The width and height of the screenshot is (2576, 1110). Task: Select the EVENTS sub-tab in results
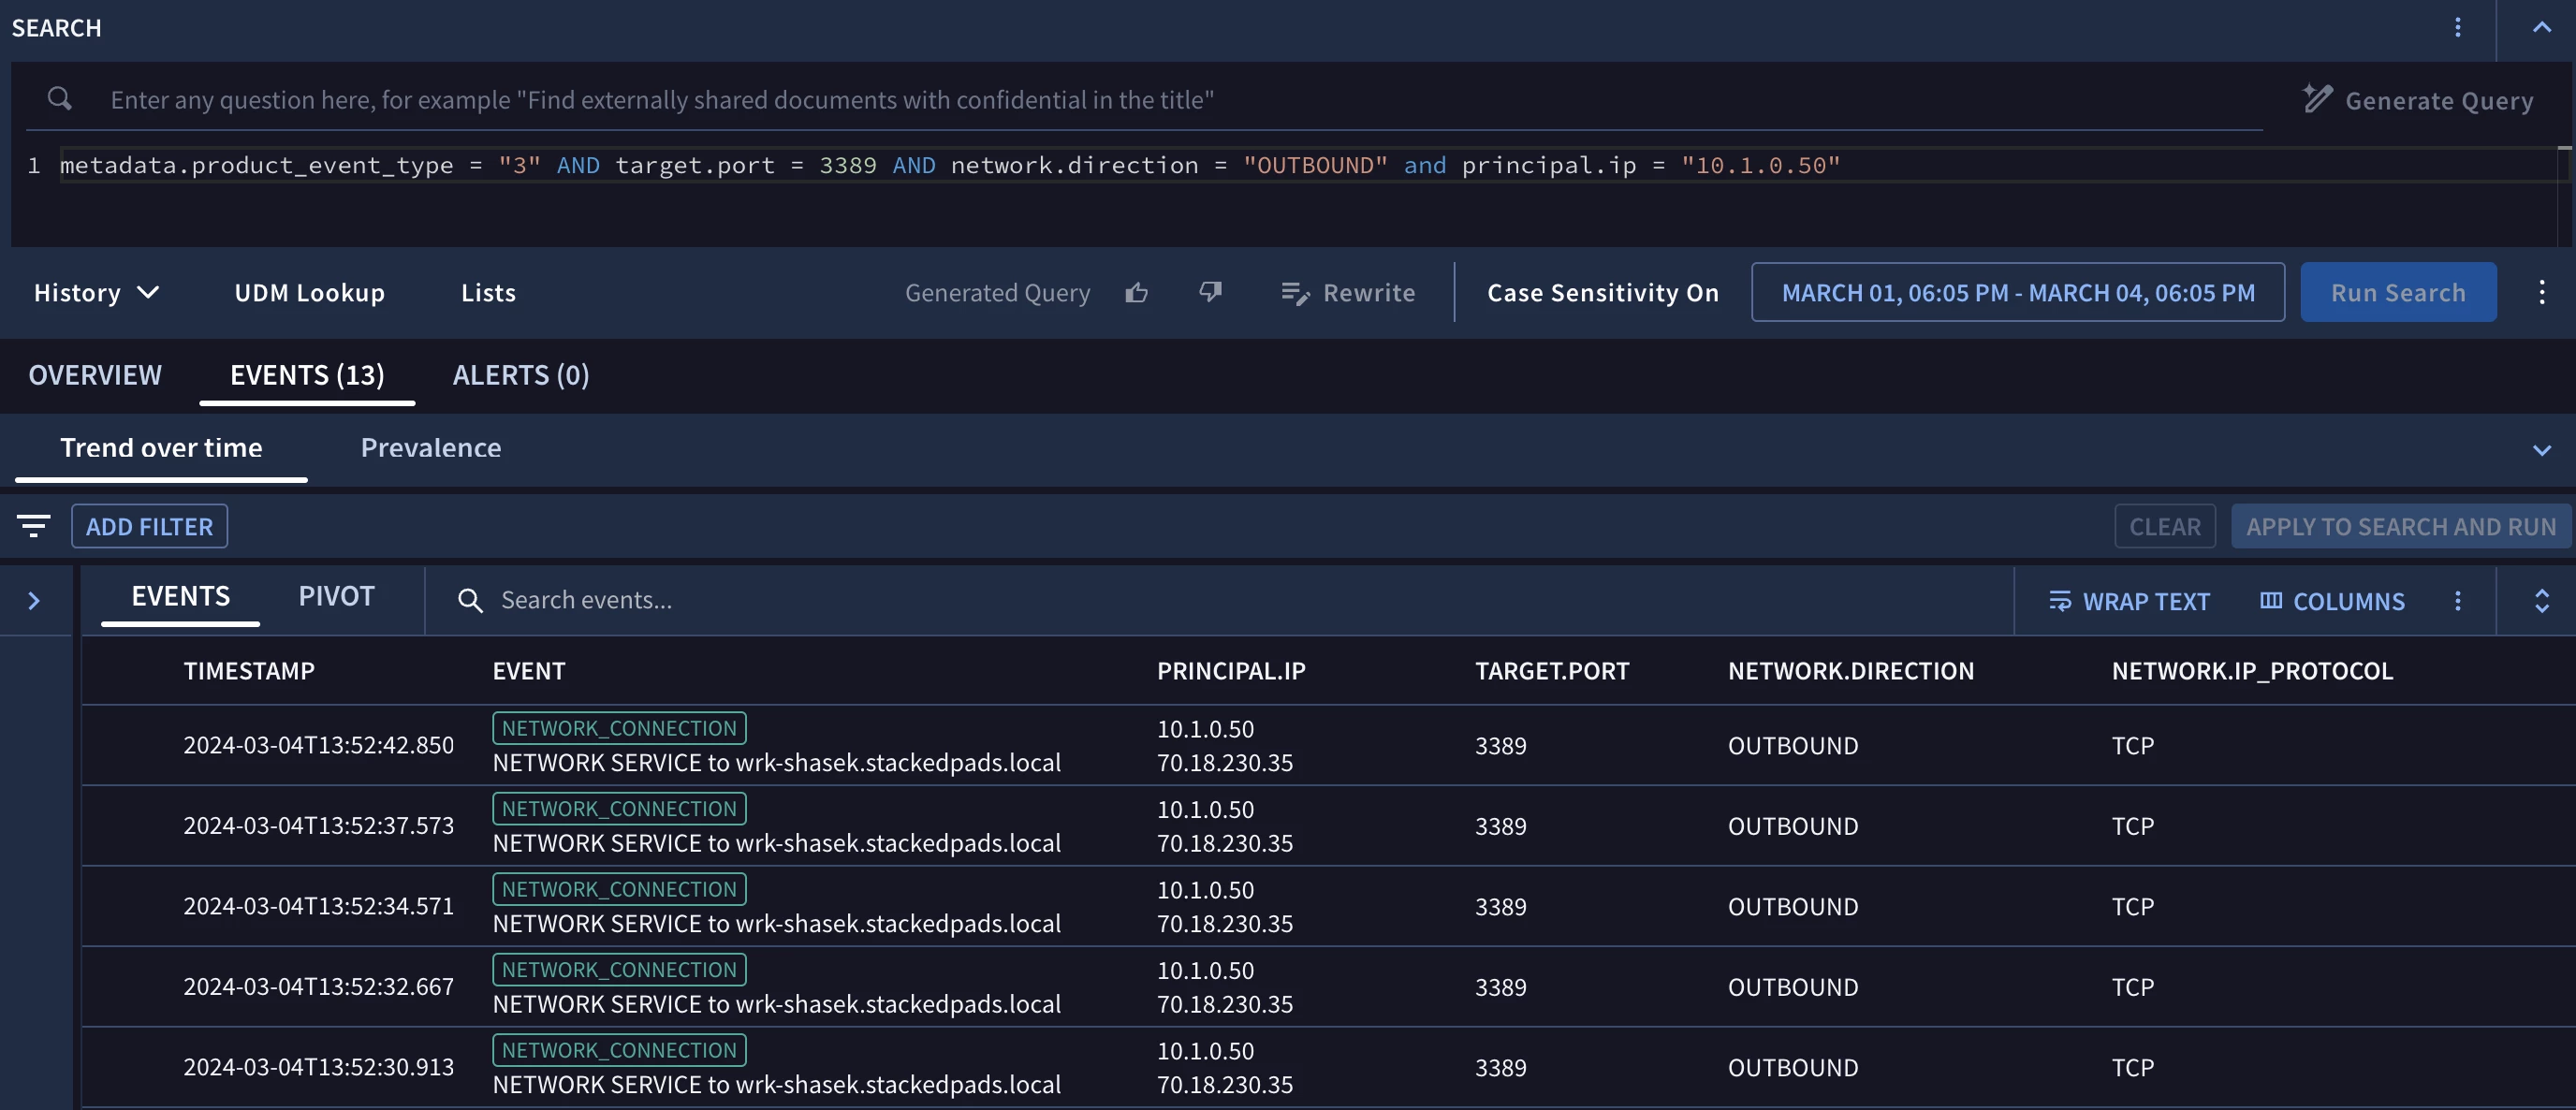click(180, 596)
